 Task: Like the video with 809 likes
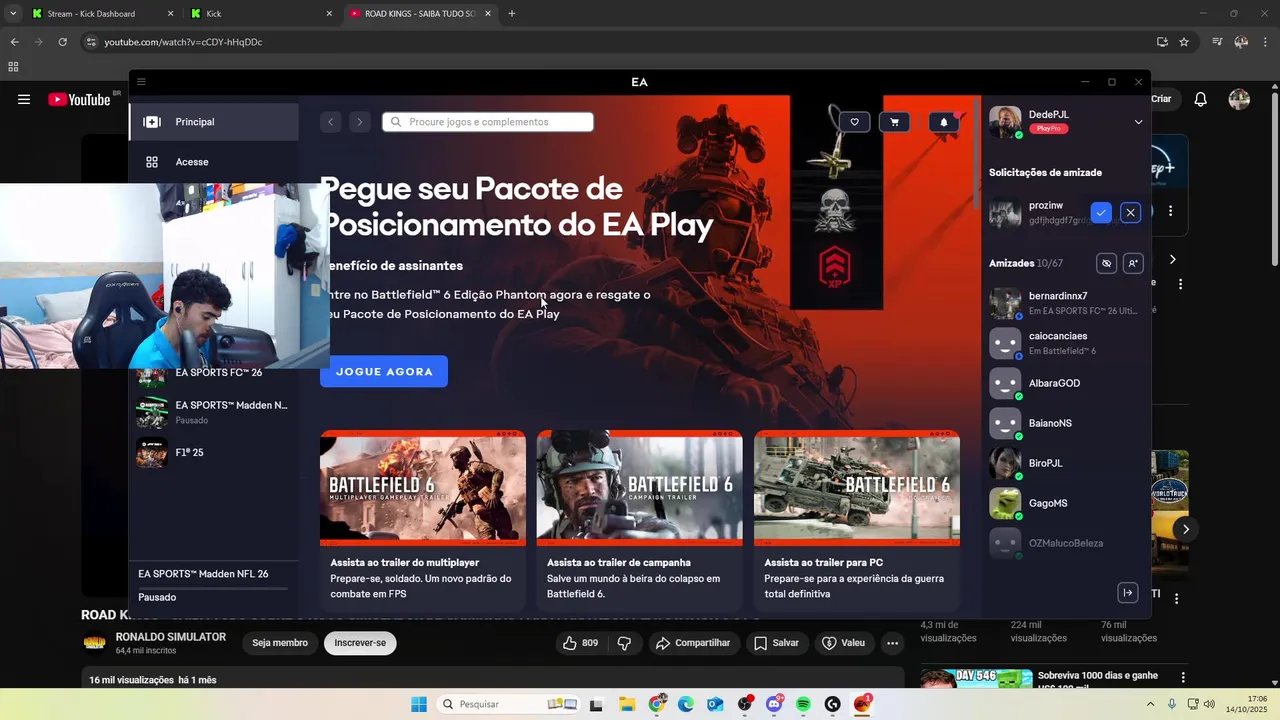pyautogui.click(x=581, y=643)
